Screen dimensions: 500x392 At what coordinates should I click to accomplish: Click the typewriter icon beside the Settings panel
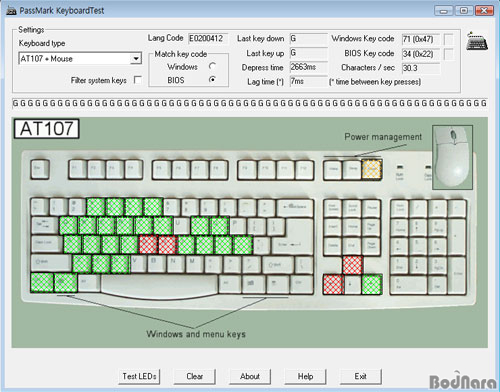(x=477, y=41)
